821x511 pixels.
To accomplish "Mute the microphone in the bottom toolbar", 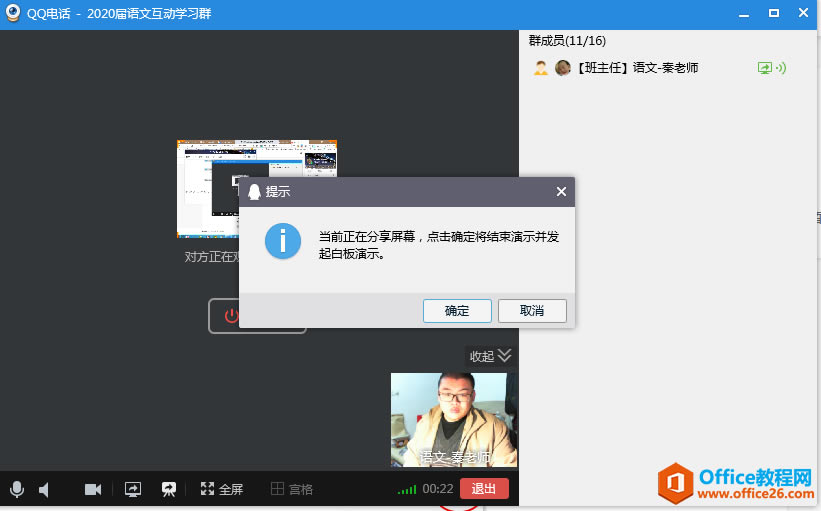I will point(17,489).
